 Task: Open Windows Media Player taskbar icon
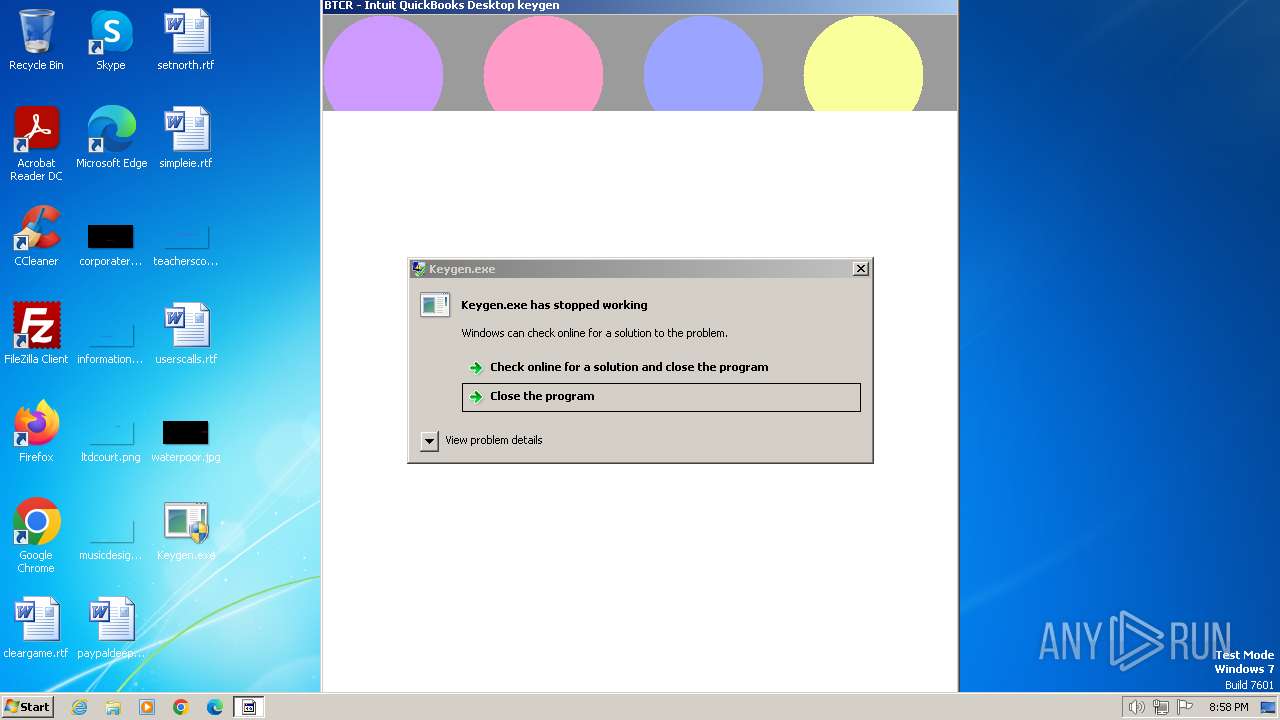[147, 707]
